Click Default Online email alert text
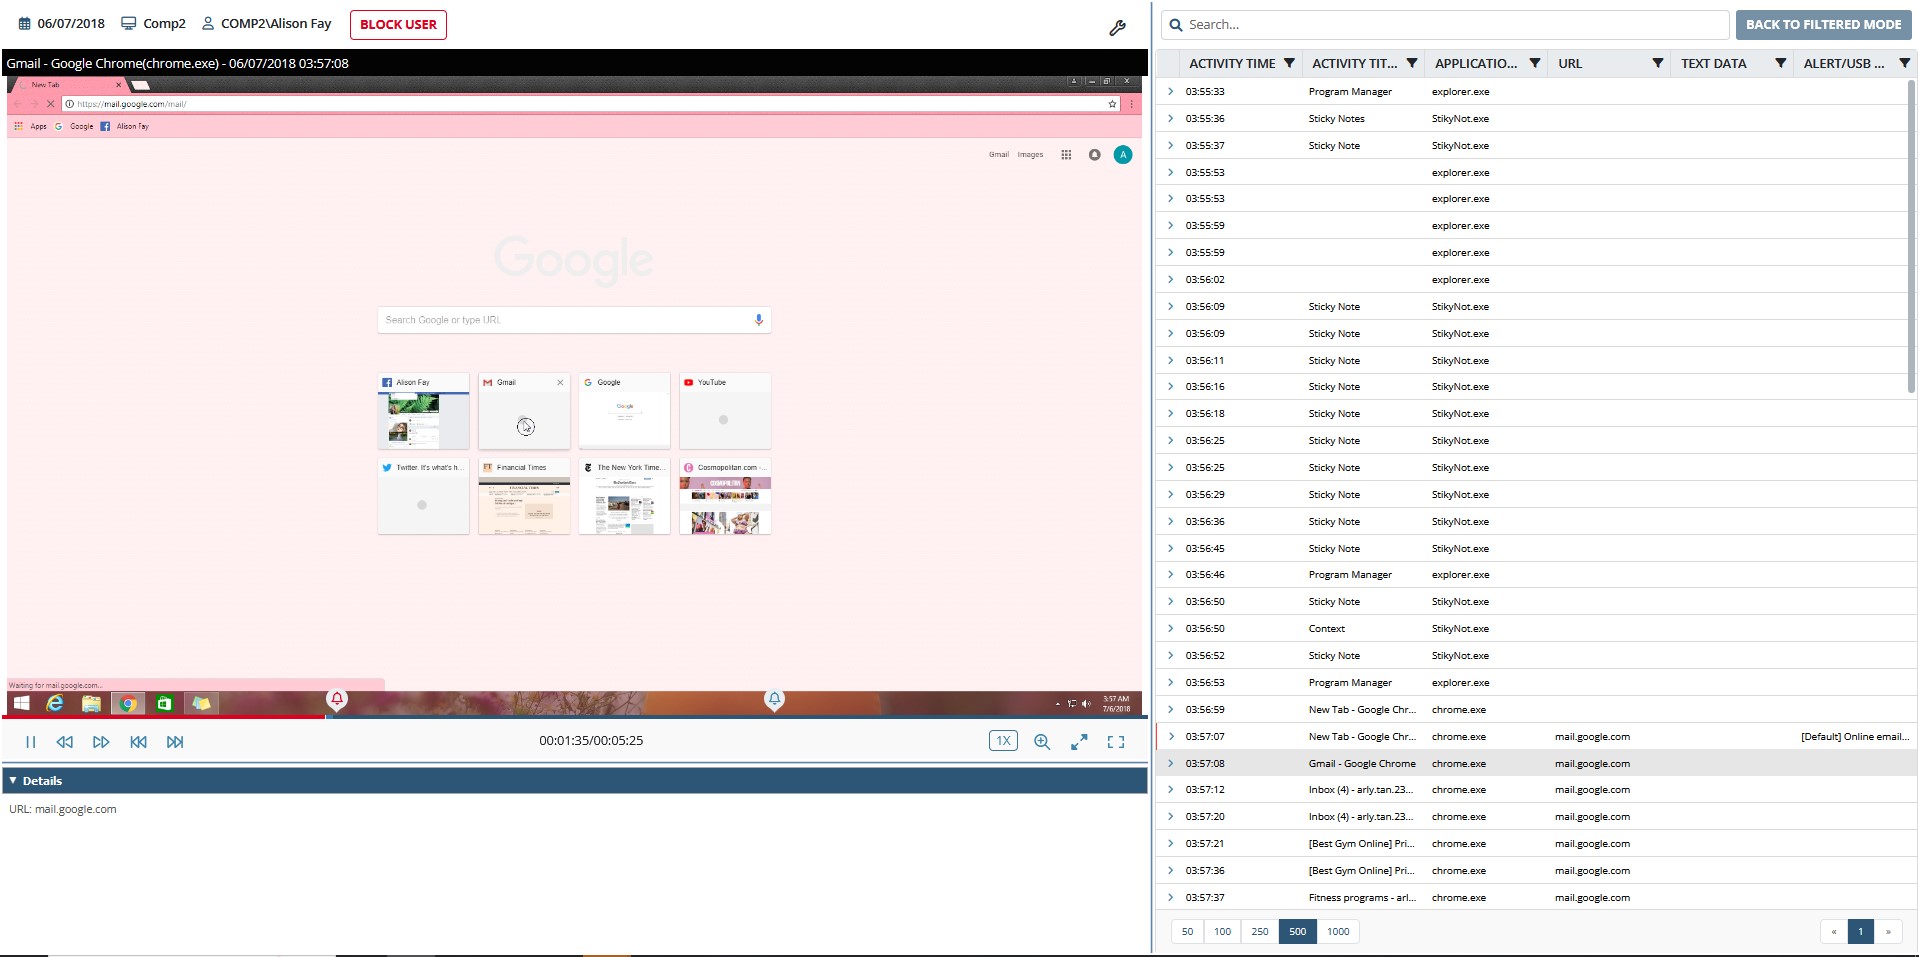Image resolution: width=1919 pixels, height=957 pixels. (1854, 736)
